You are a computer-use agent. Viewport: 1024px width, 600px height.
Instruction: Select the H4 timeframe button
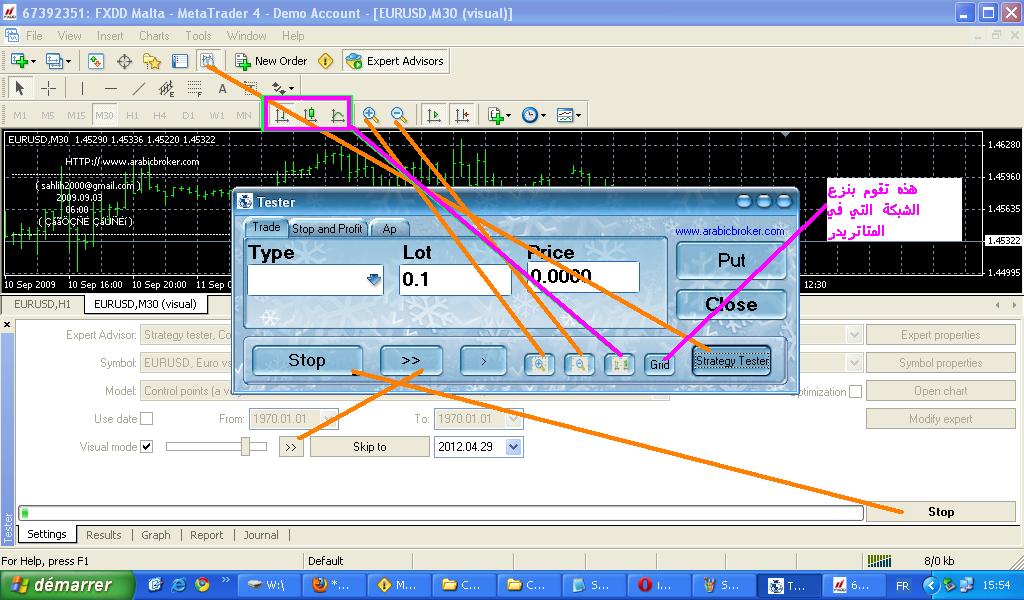160,116
